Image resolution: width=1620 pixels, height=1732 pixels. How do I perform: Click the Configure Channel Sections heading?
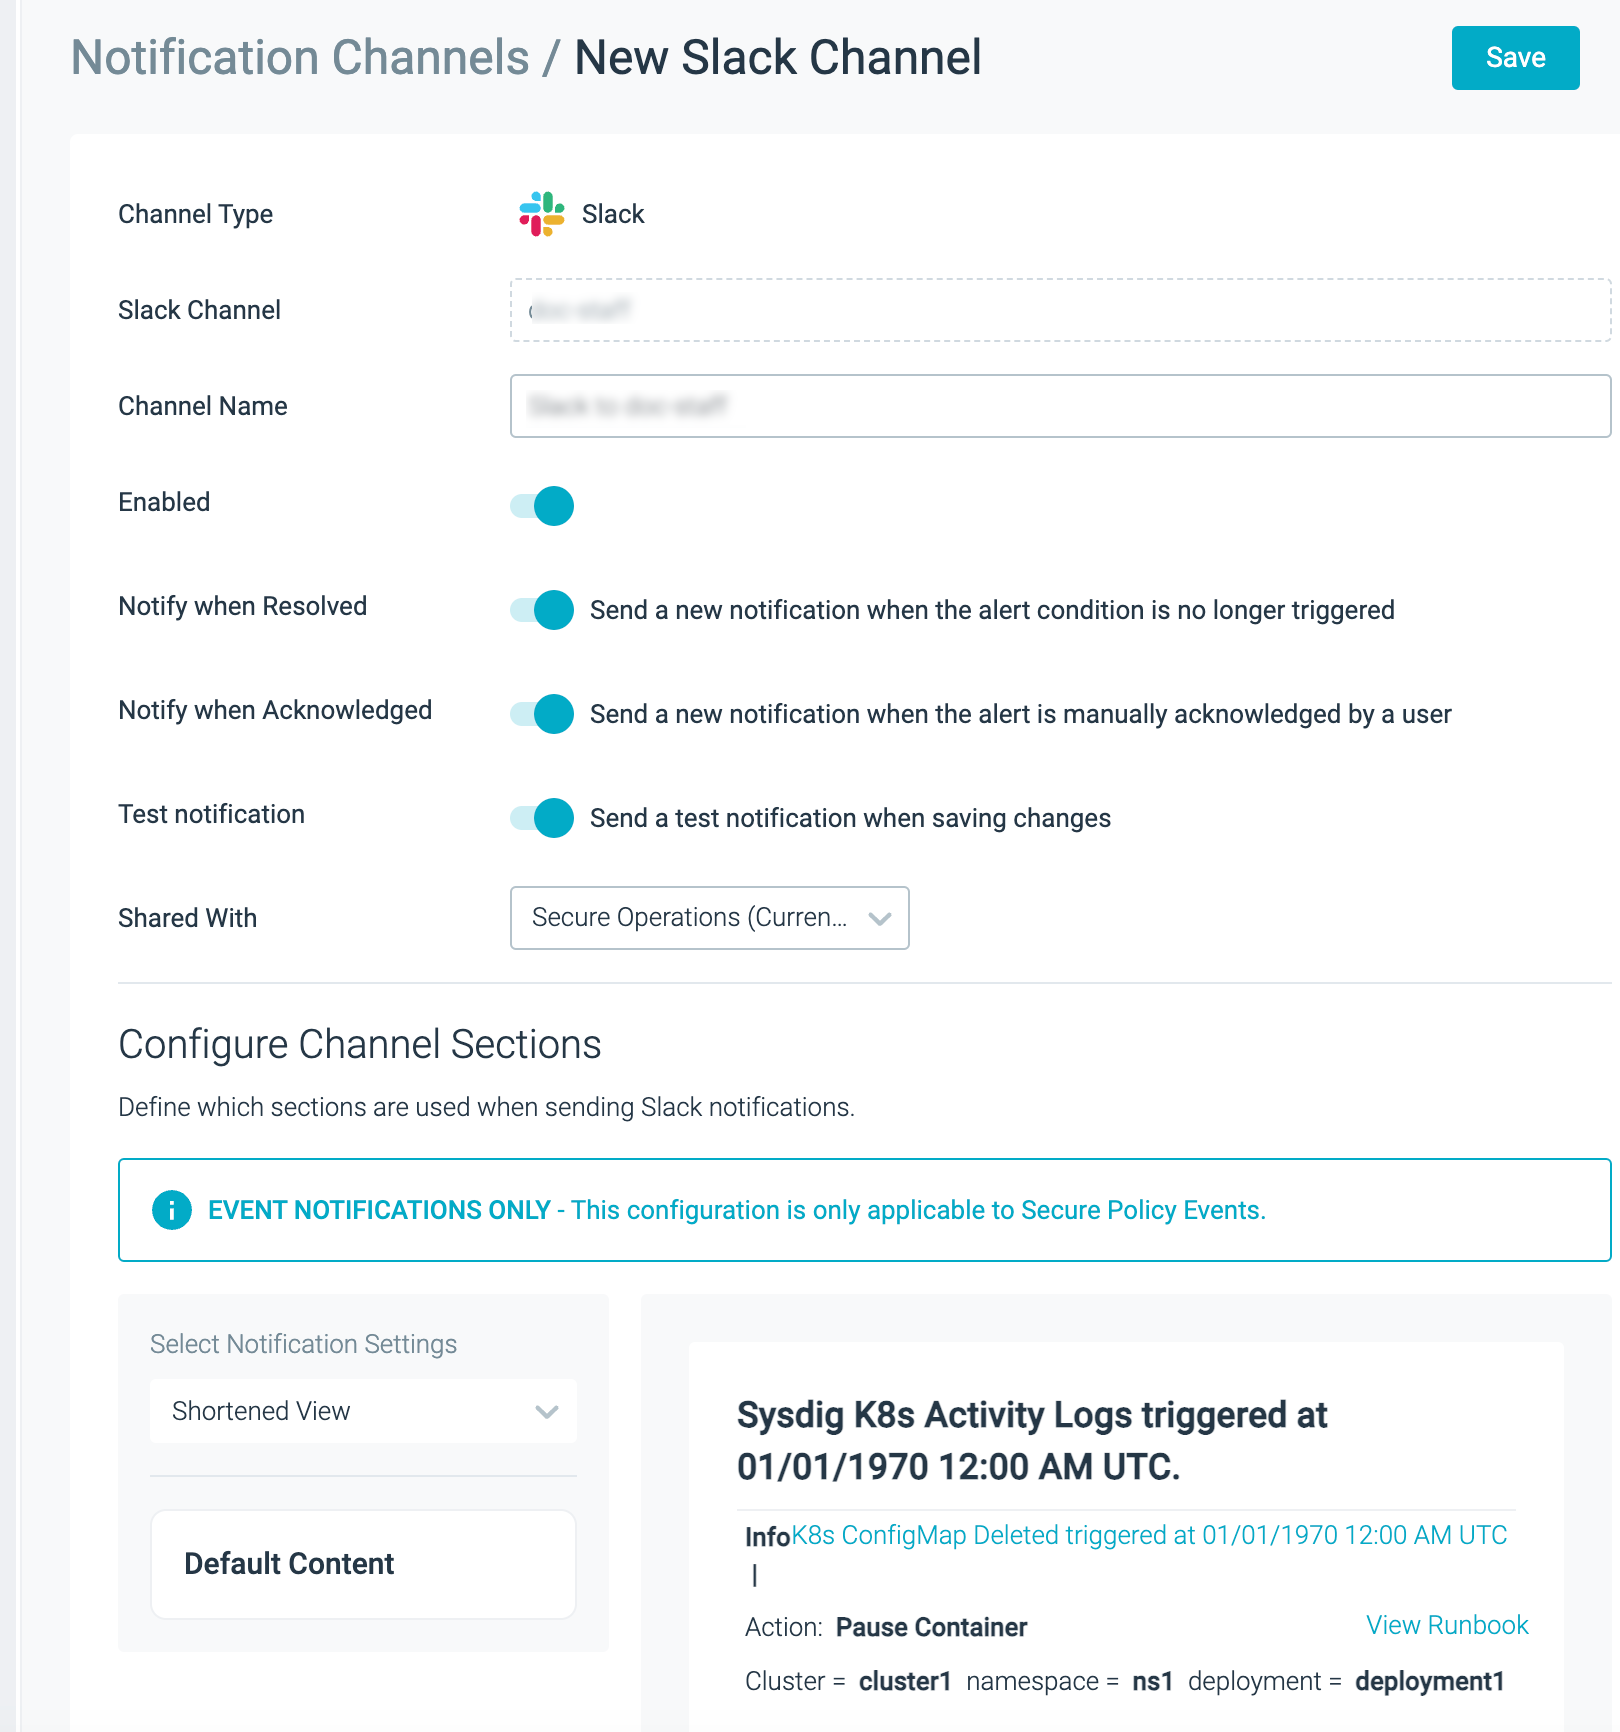coord(360,1044)
